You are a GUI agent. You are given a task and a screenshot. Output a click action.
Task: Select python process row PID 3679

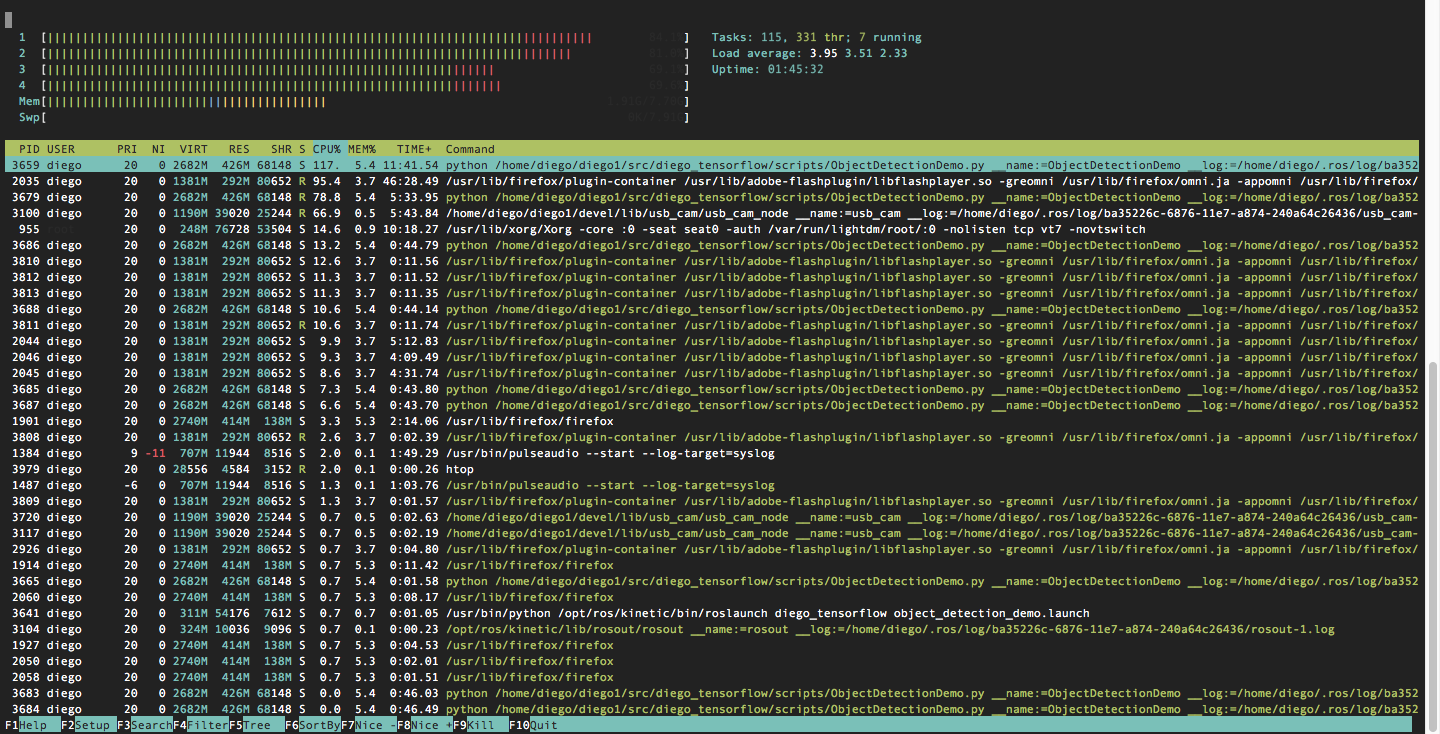pos(711,197)
